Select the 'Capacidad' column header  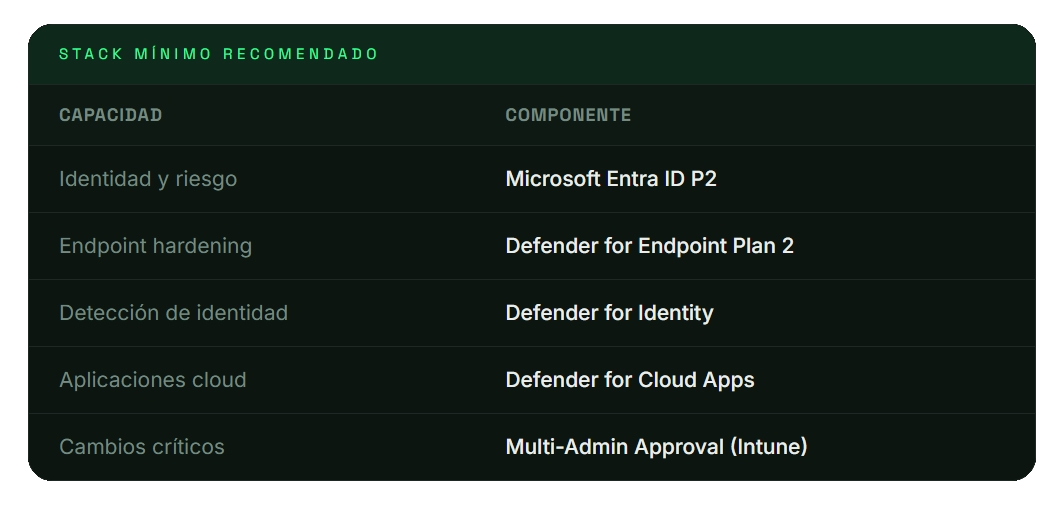[110, 115]
